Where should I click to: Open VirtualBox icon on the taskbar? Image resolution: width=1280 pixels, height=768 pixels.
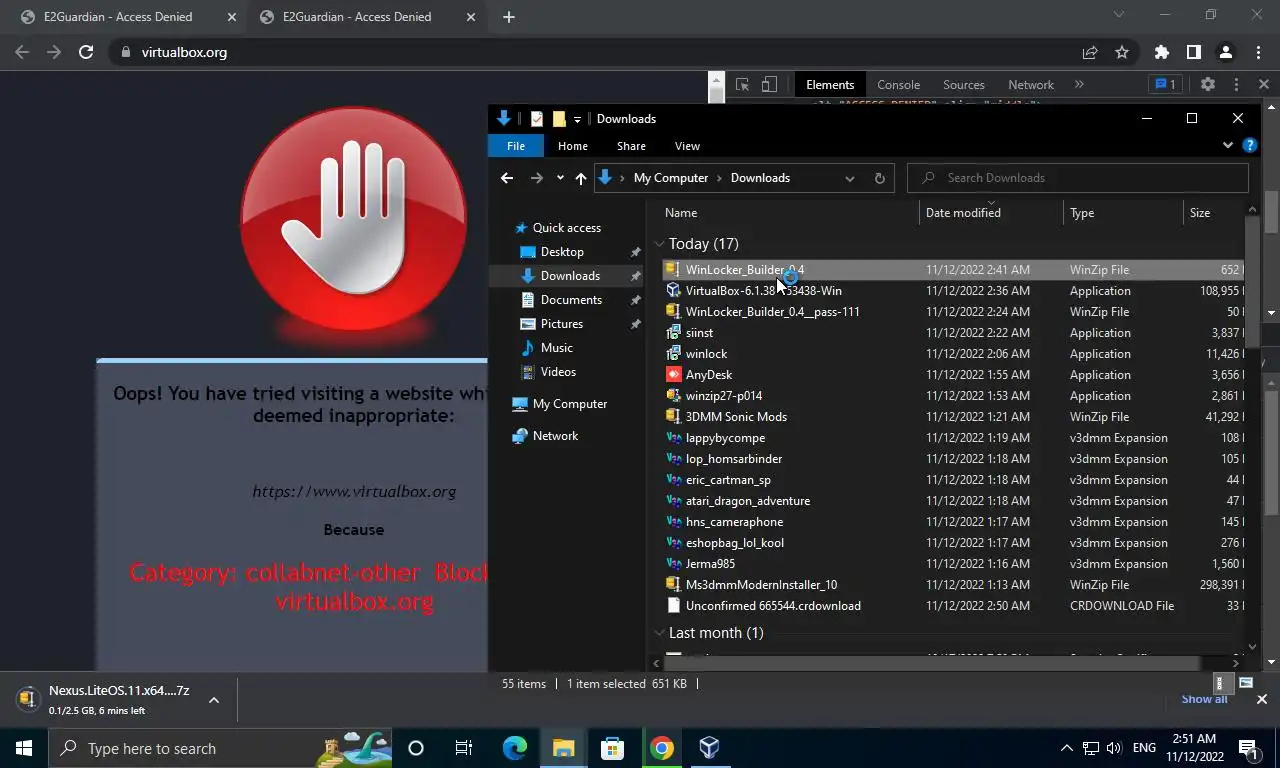click(709, 748)
